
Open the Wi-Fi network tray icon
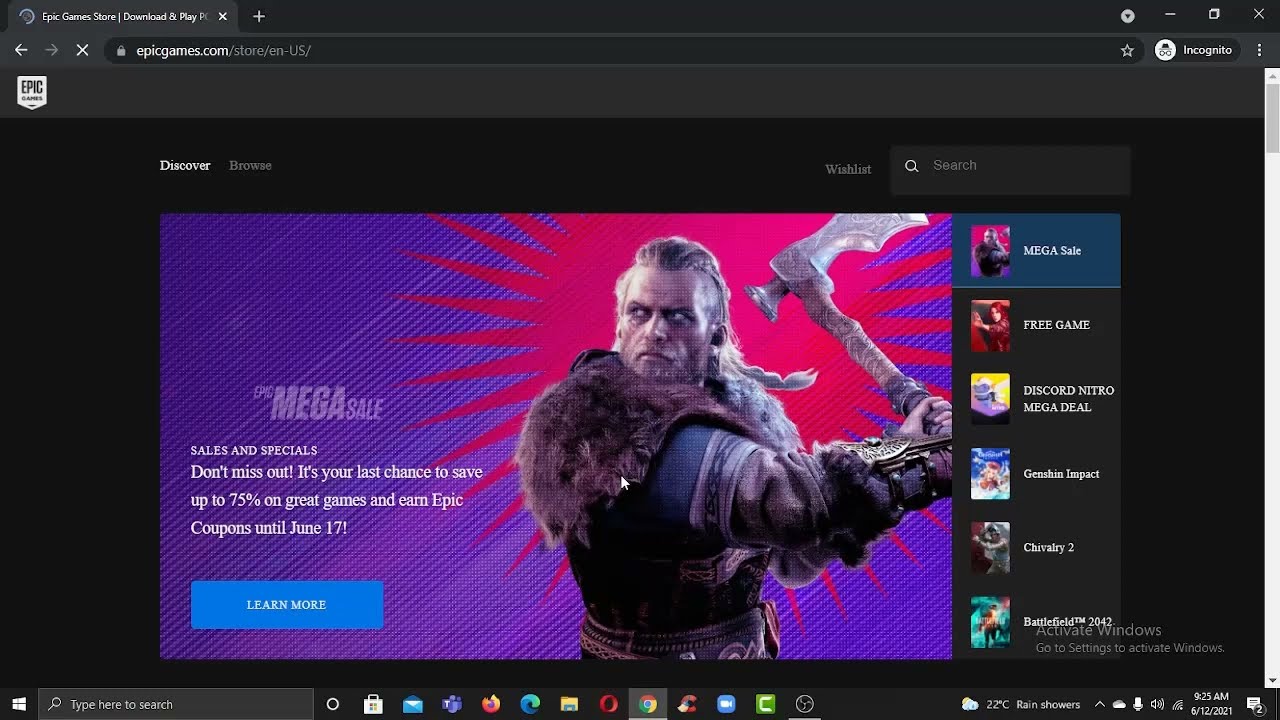point(1177,704)
